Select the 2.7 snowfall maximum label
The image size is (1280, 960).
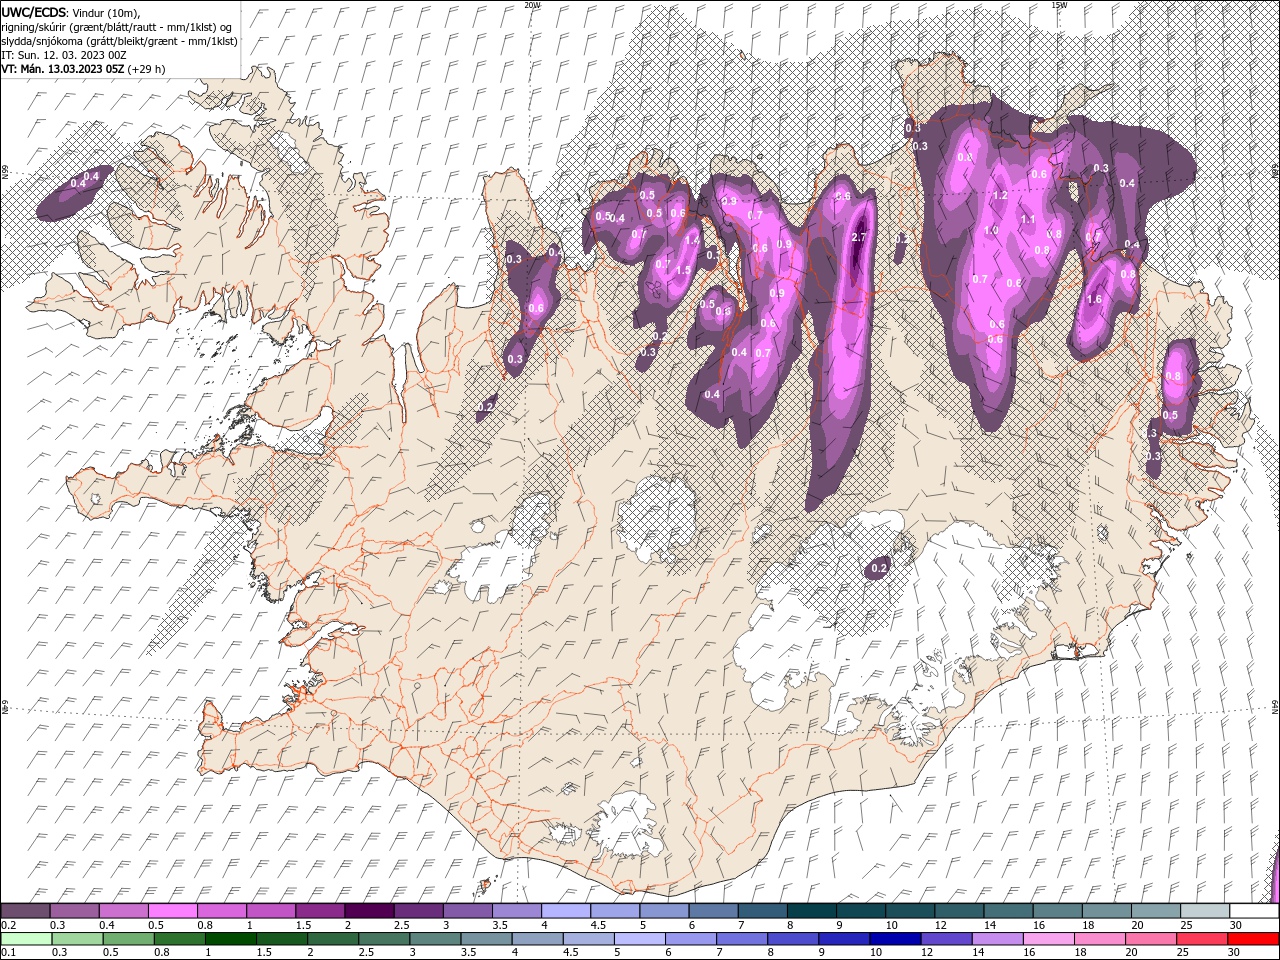click(x=858, y=237)
